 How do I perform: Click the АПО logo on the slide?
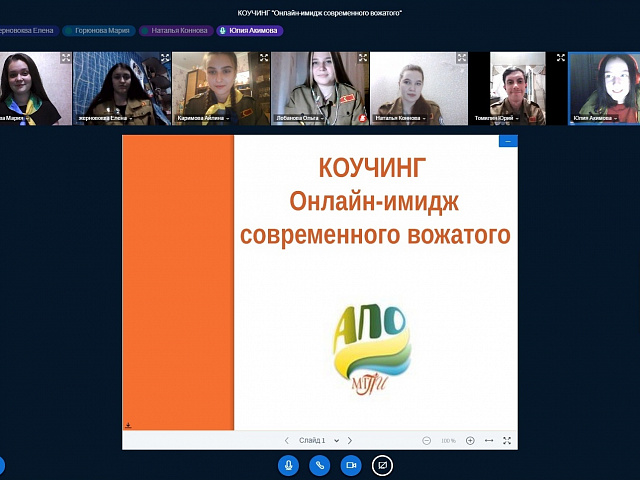(x=372, y=350)
